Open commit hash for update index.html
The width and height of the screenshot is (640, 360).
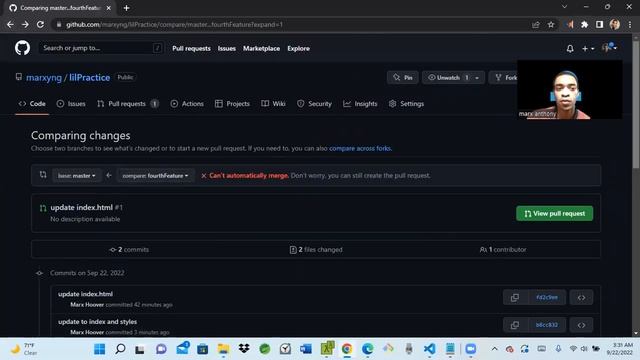click(547, 298)
